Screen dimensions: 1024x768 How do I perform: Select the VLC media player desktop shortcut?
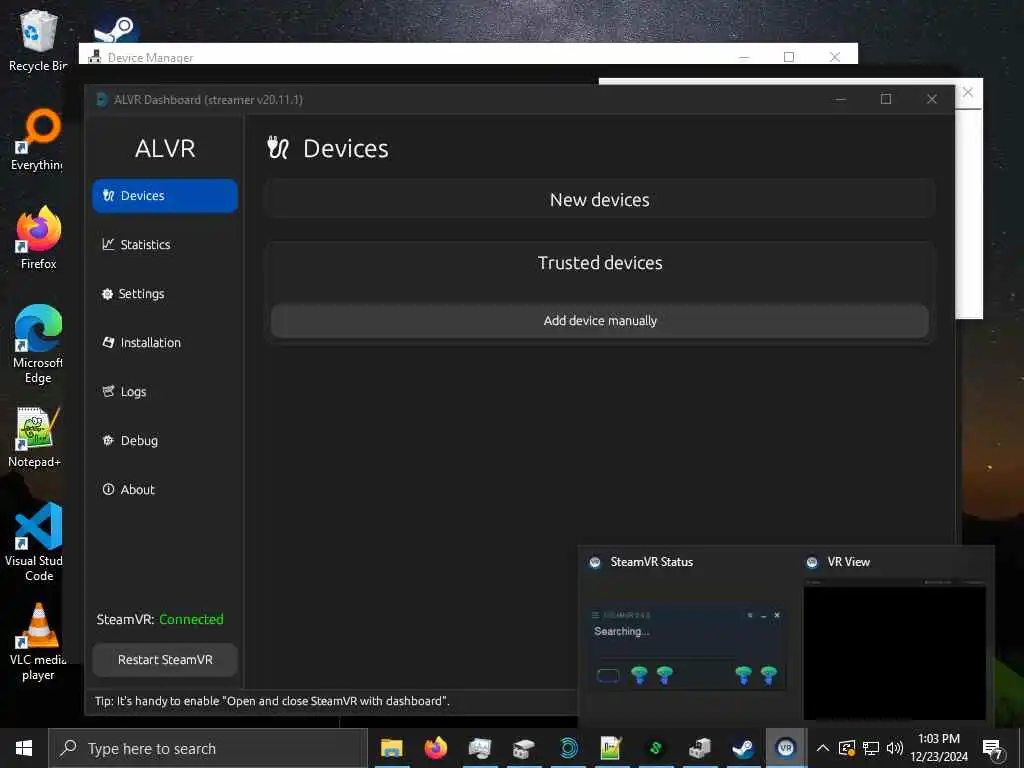[38, 642]
